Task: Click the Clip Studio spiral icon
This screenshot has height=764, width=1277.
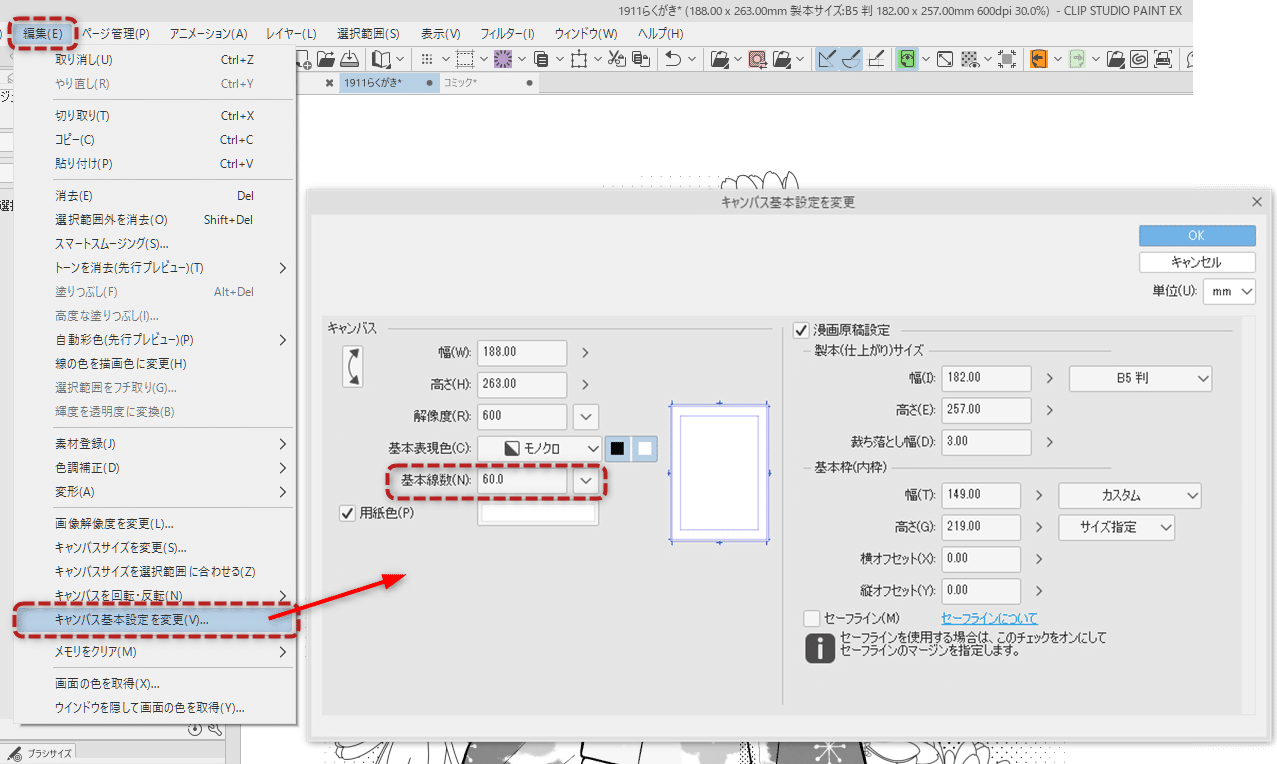Action: coord(1139,59)
